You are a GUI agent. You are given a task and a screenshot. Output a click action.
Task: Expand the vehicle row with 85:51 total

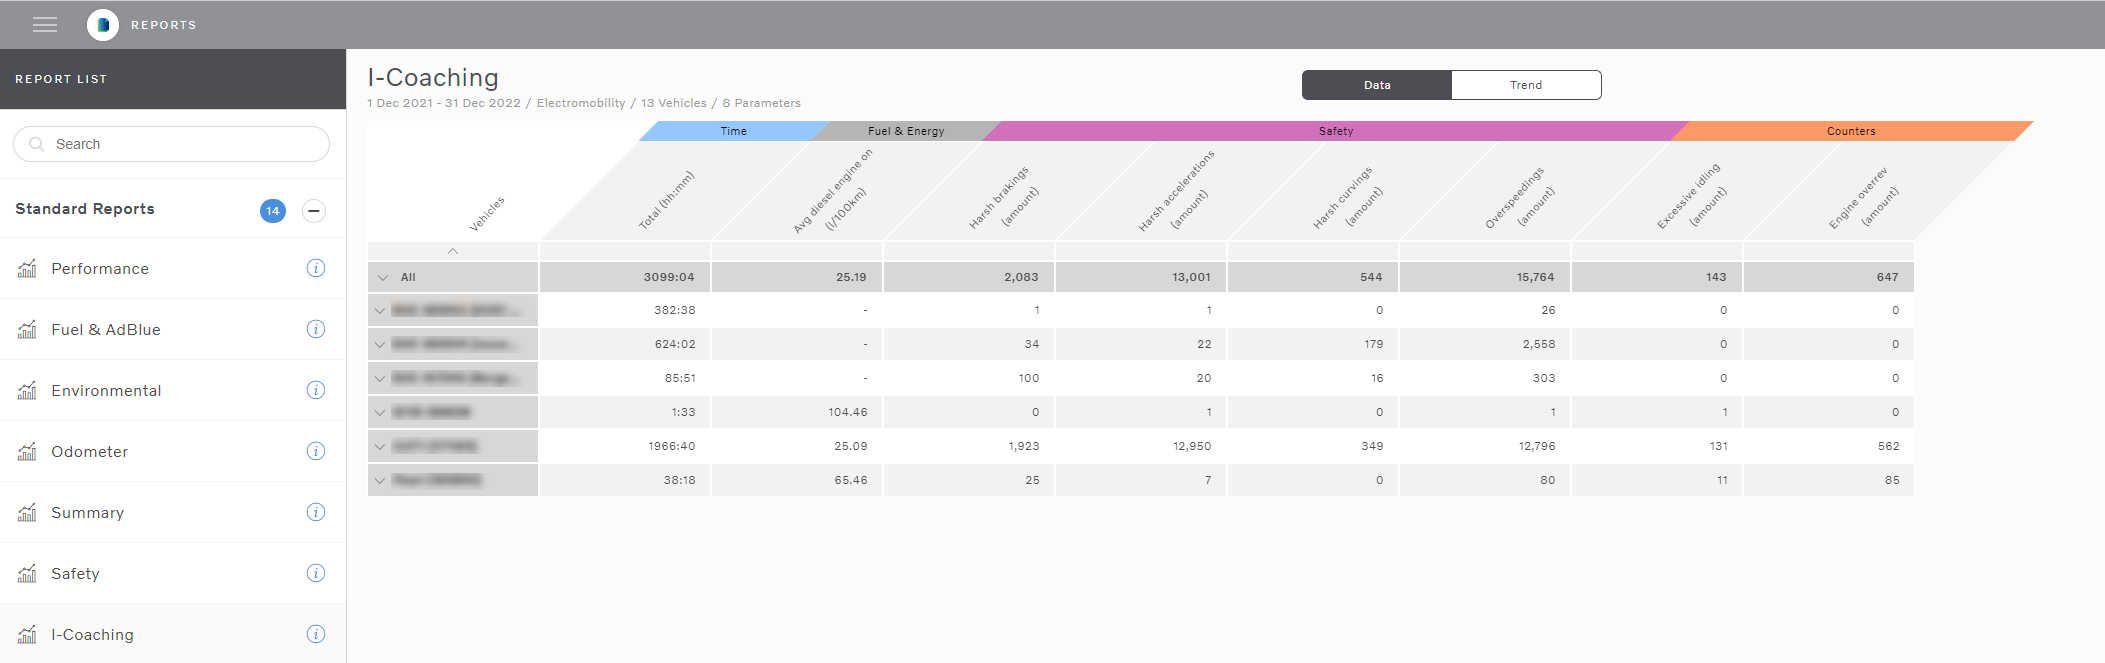[380, 379]
